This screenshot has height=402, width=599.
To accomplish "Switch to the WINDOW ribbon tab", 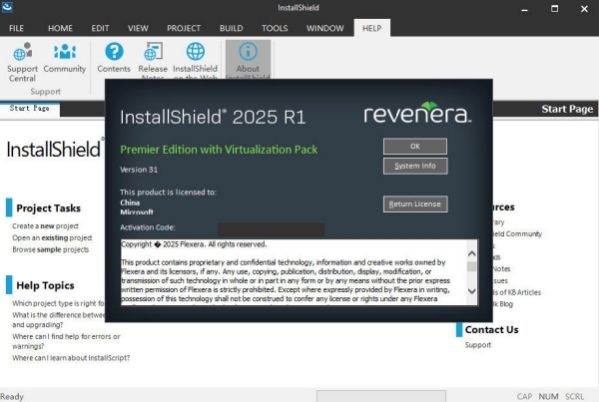I will [325, 28].
